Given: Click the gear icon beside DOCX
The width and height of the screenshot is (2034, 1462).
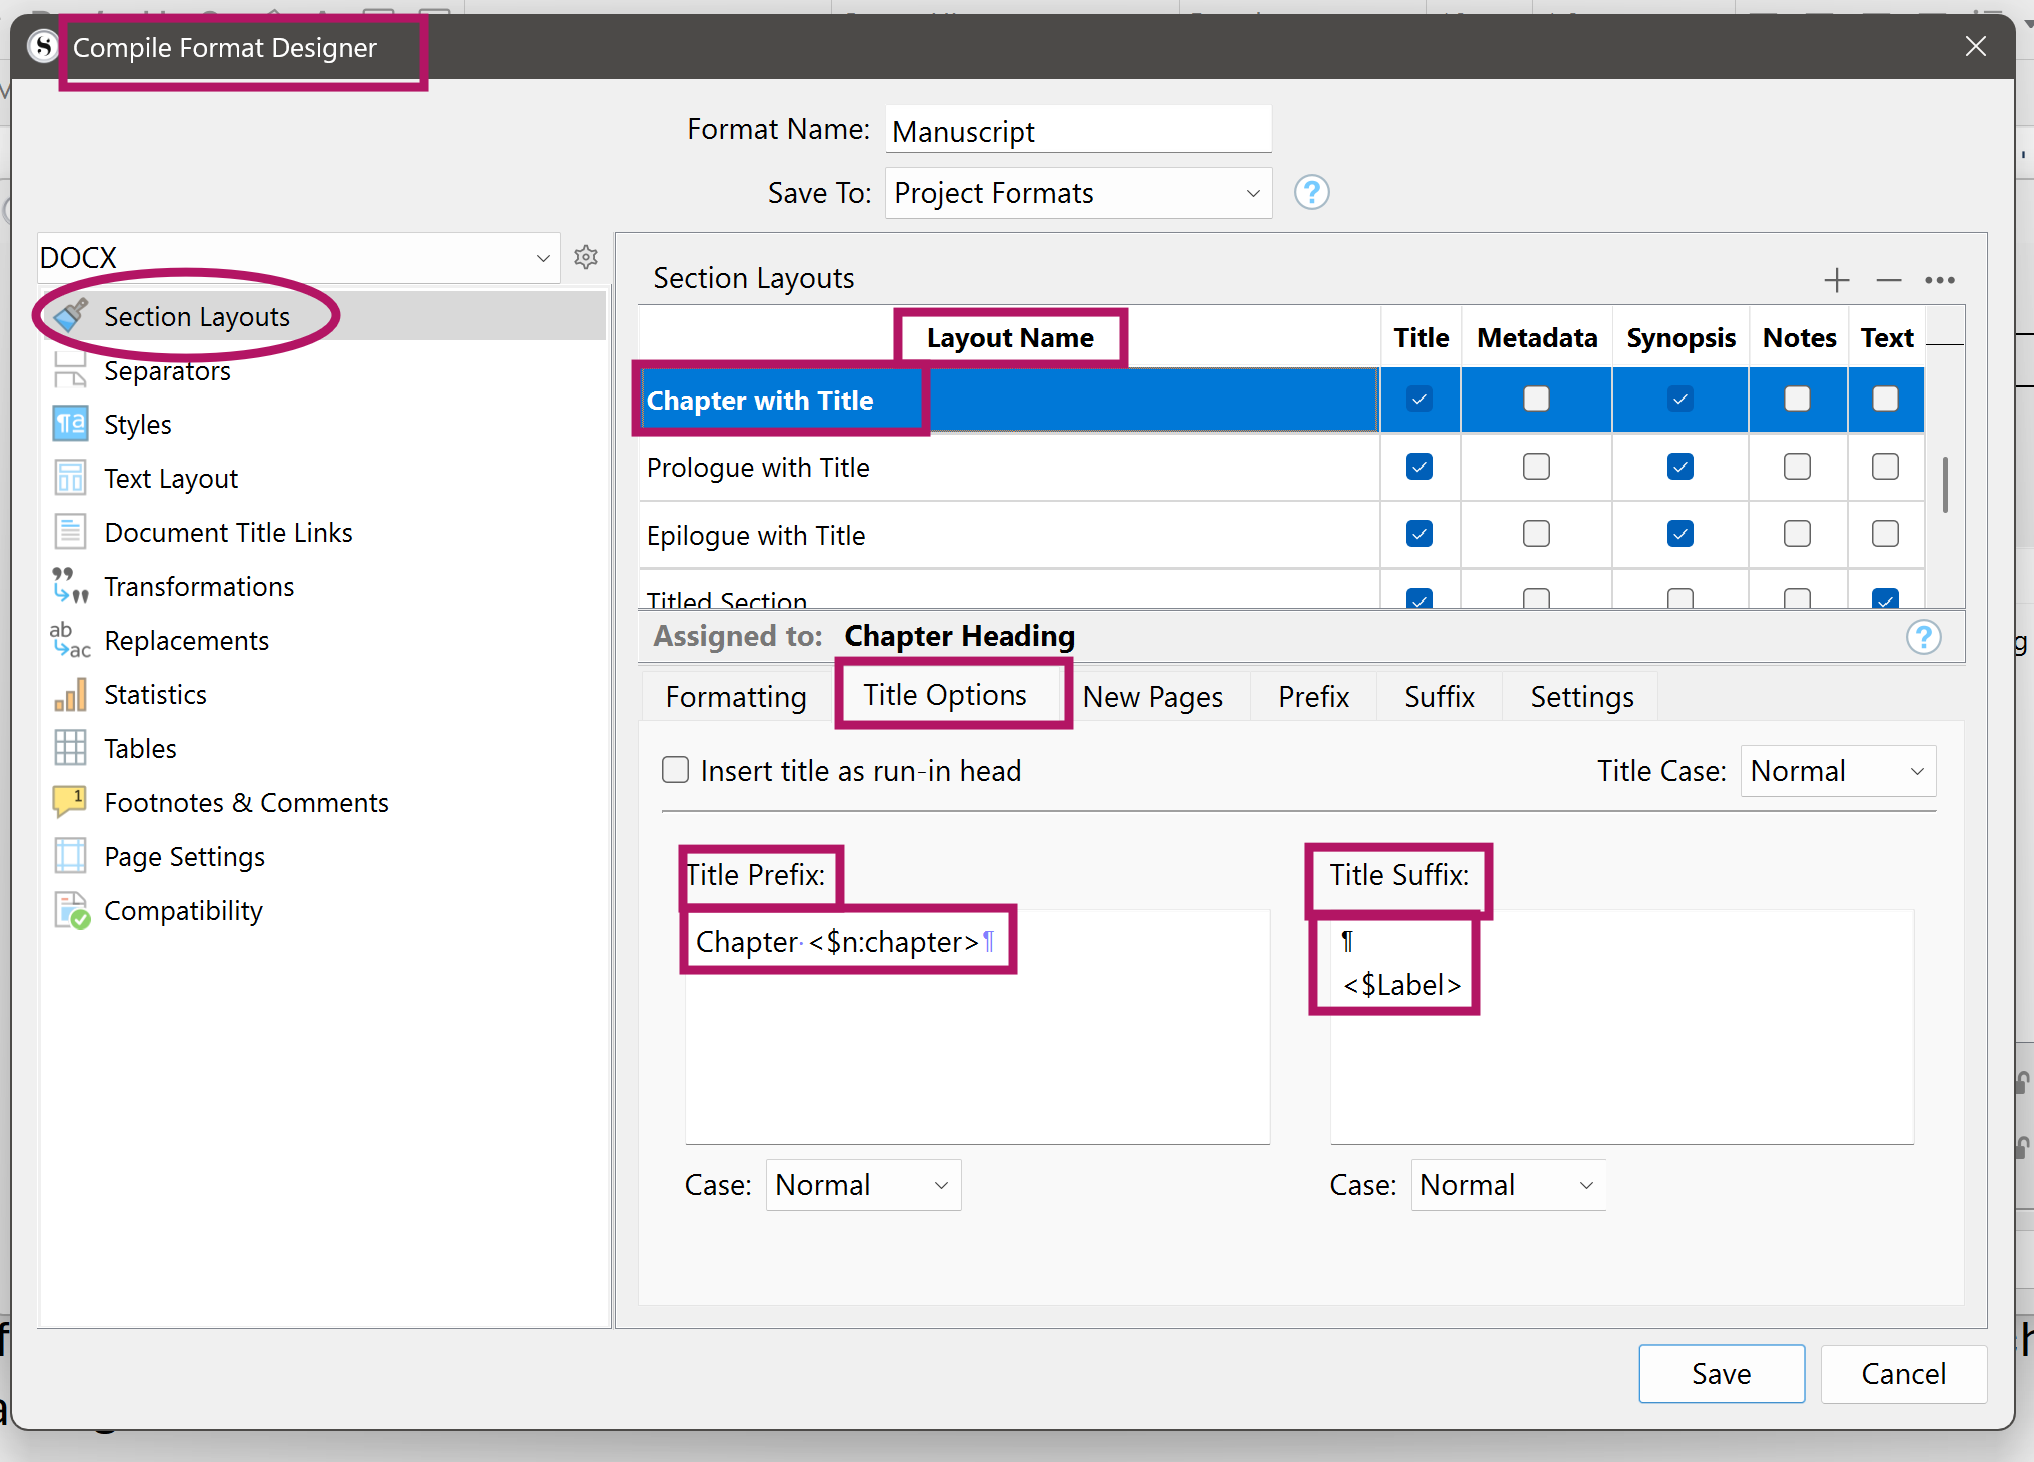Looking at the screenshot, I should (586, 257).
